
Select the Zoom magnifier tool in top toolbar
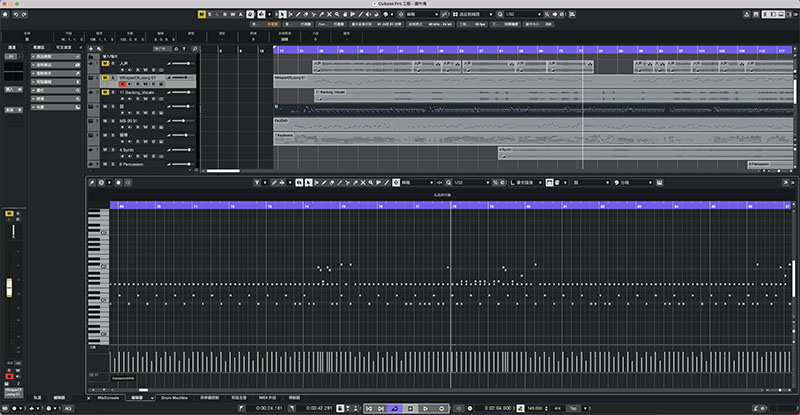click(337, 14)
